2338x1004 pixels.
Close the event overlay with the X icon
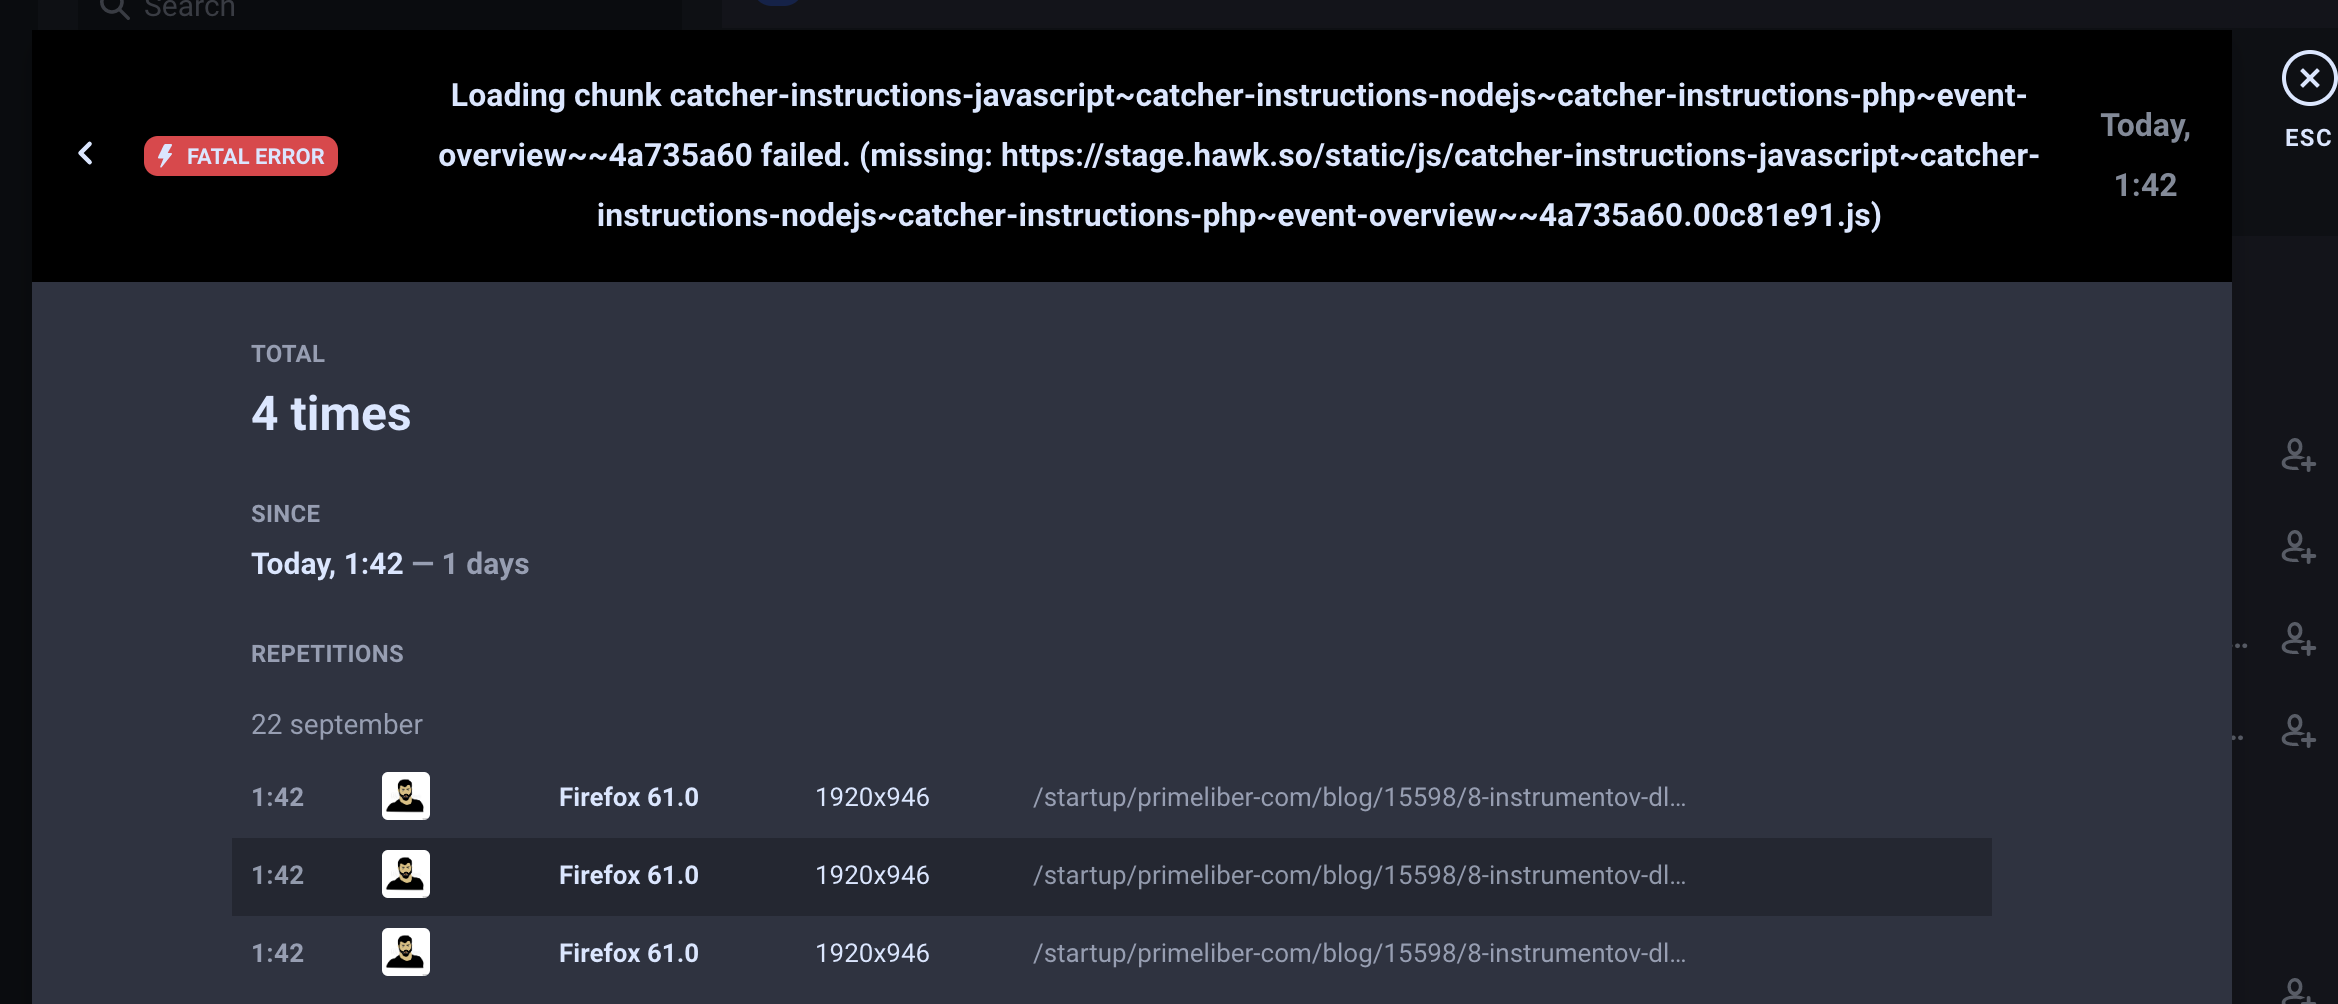click(x=2308, y=78)
